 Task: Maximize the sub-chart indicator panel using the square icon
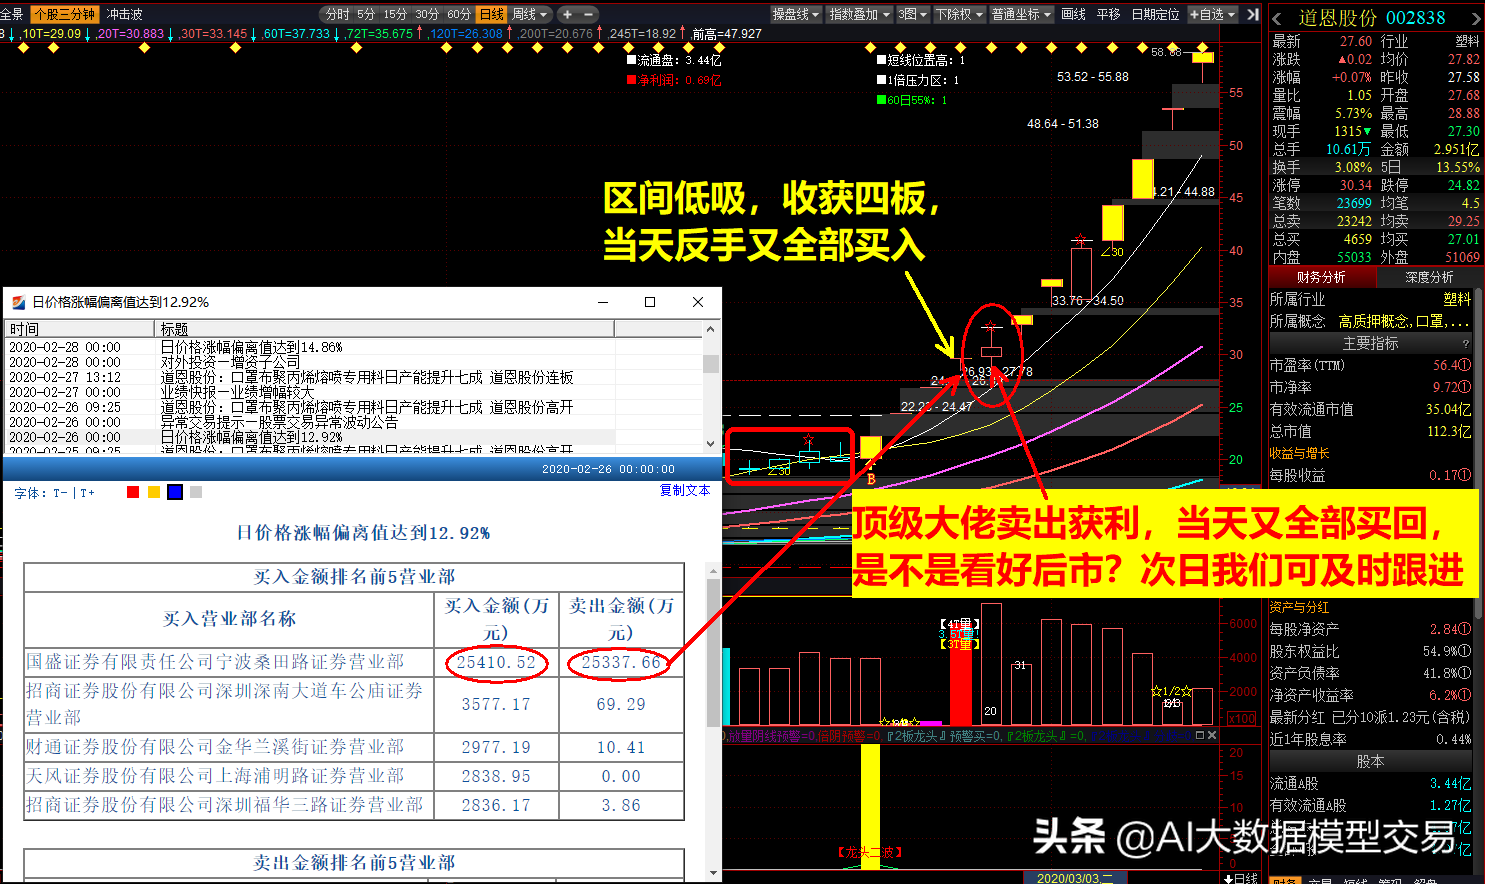[1201, 735]
